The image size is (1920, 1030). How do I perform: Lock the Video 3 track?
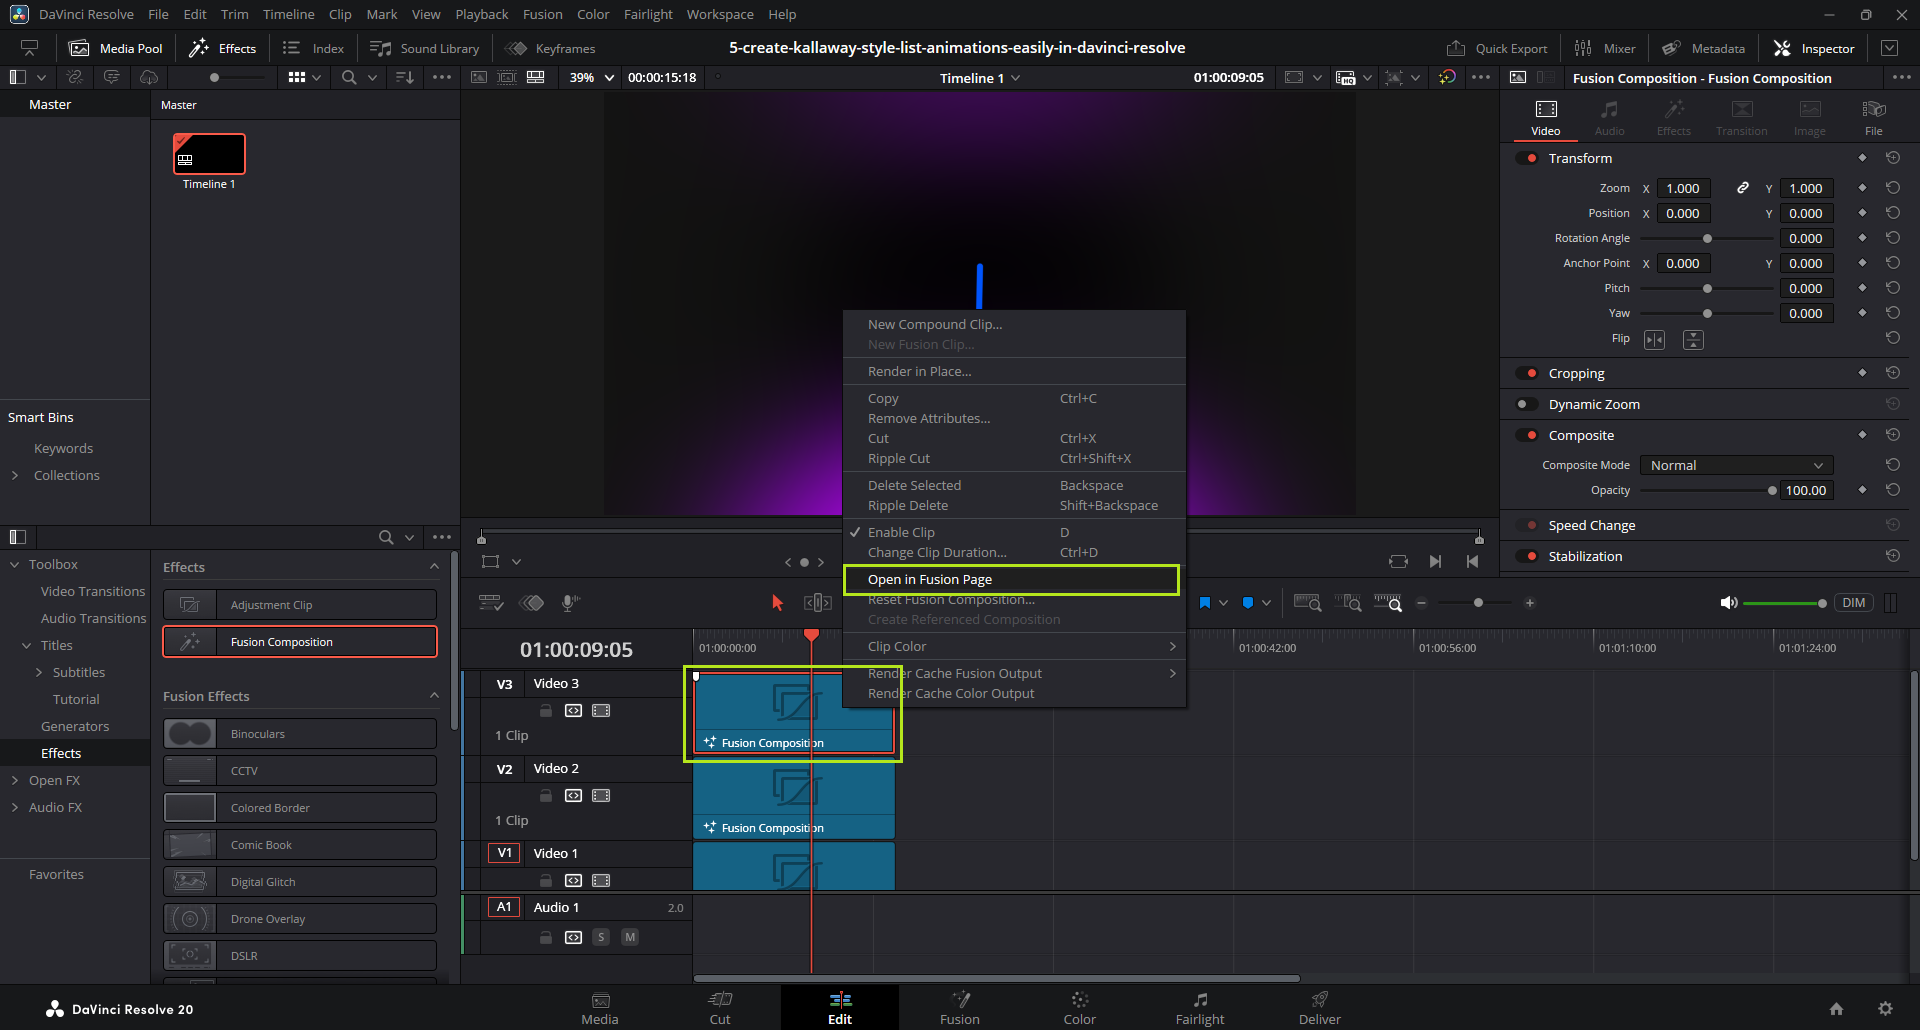coord(546,711)
